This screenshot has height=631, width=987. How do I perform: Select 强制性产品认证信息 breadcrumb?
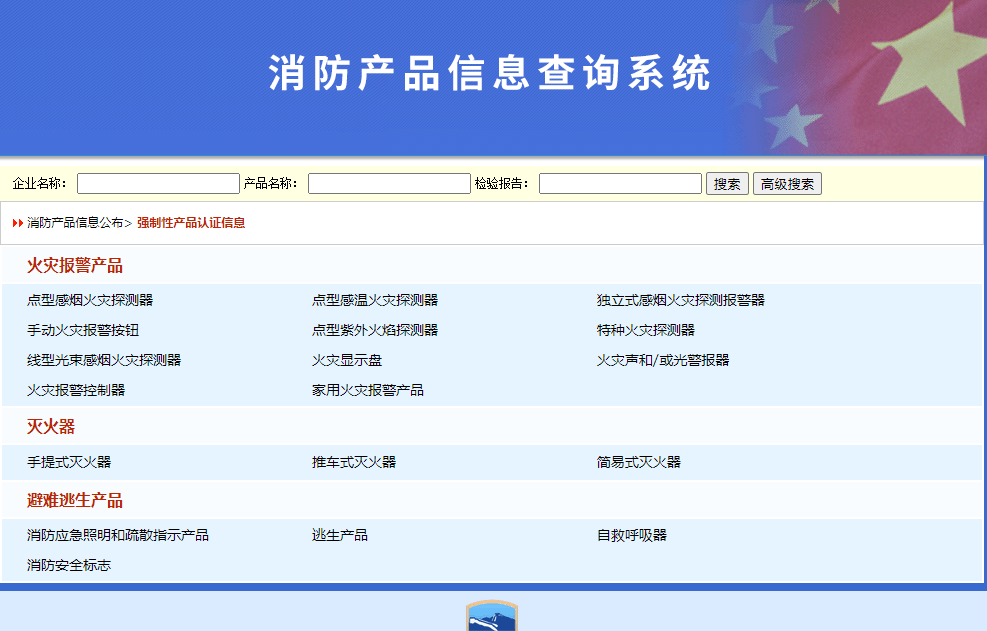tap(191, 223)
